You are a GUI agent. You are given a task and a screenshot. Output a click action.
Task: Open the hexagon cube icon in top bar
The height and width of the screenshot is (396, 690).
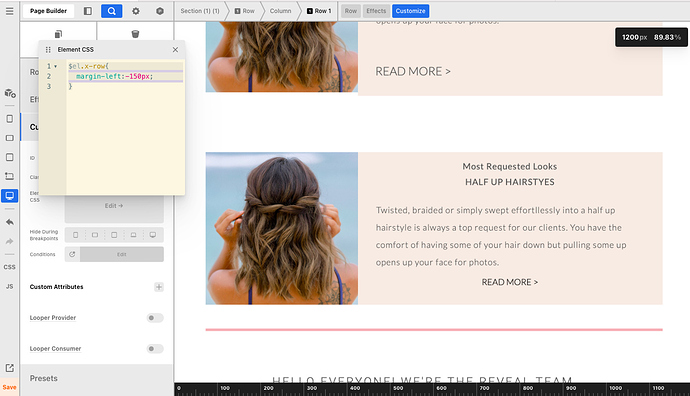coord(160,11)
